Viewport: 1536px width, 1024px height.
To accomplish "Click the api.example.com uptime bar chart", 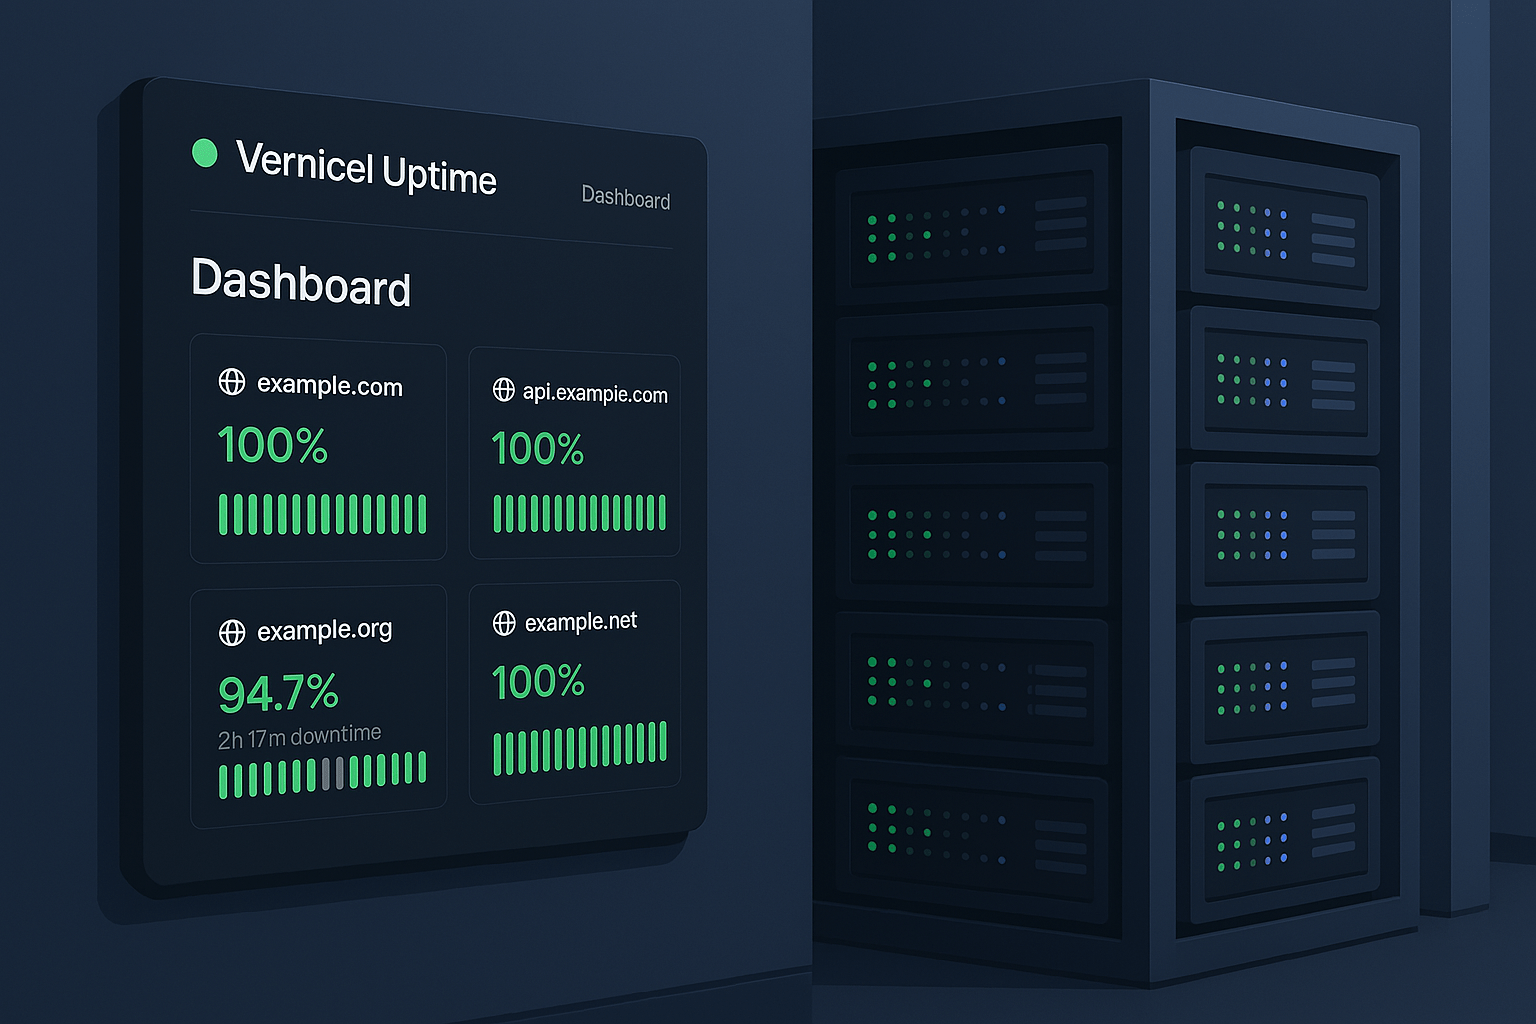I will coord(579,513).
